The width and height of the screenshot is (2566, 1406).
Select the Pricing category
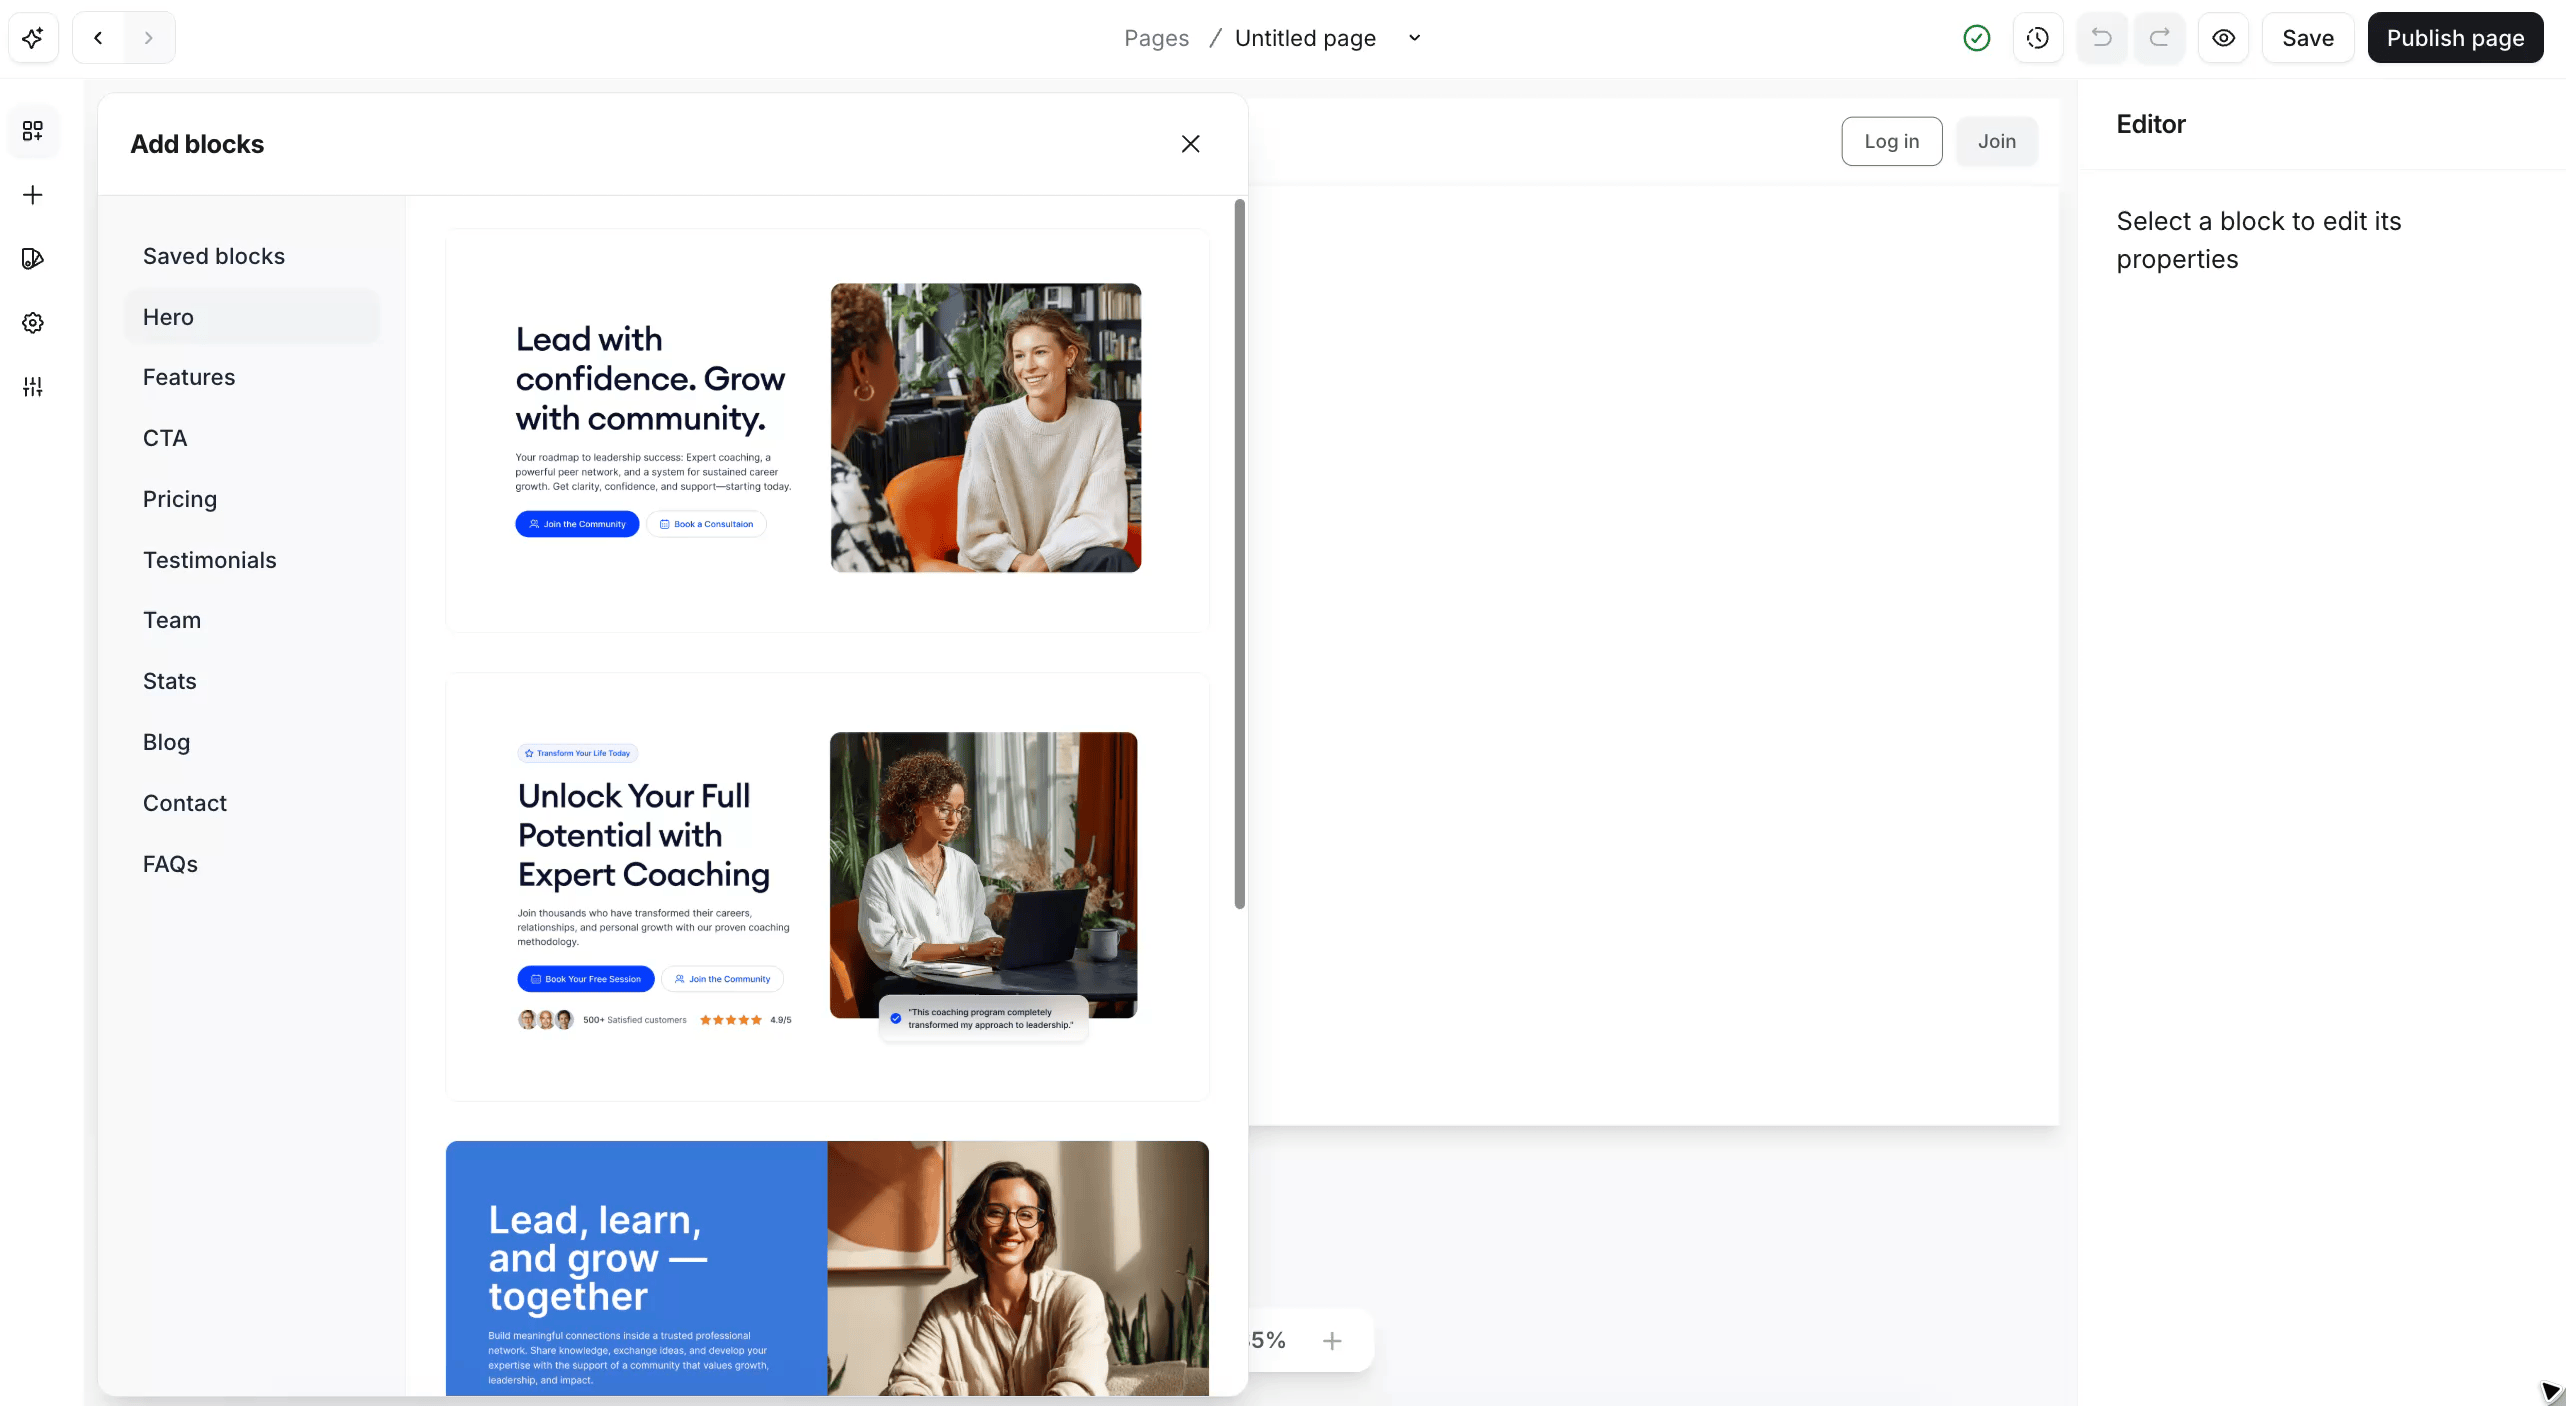click(252, 499)
